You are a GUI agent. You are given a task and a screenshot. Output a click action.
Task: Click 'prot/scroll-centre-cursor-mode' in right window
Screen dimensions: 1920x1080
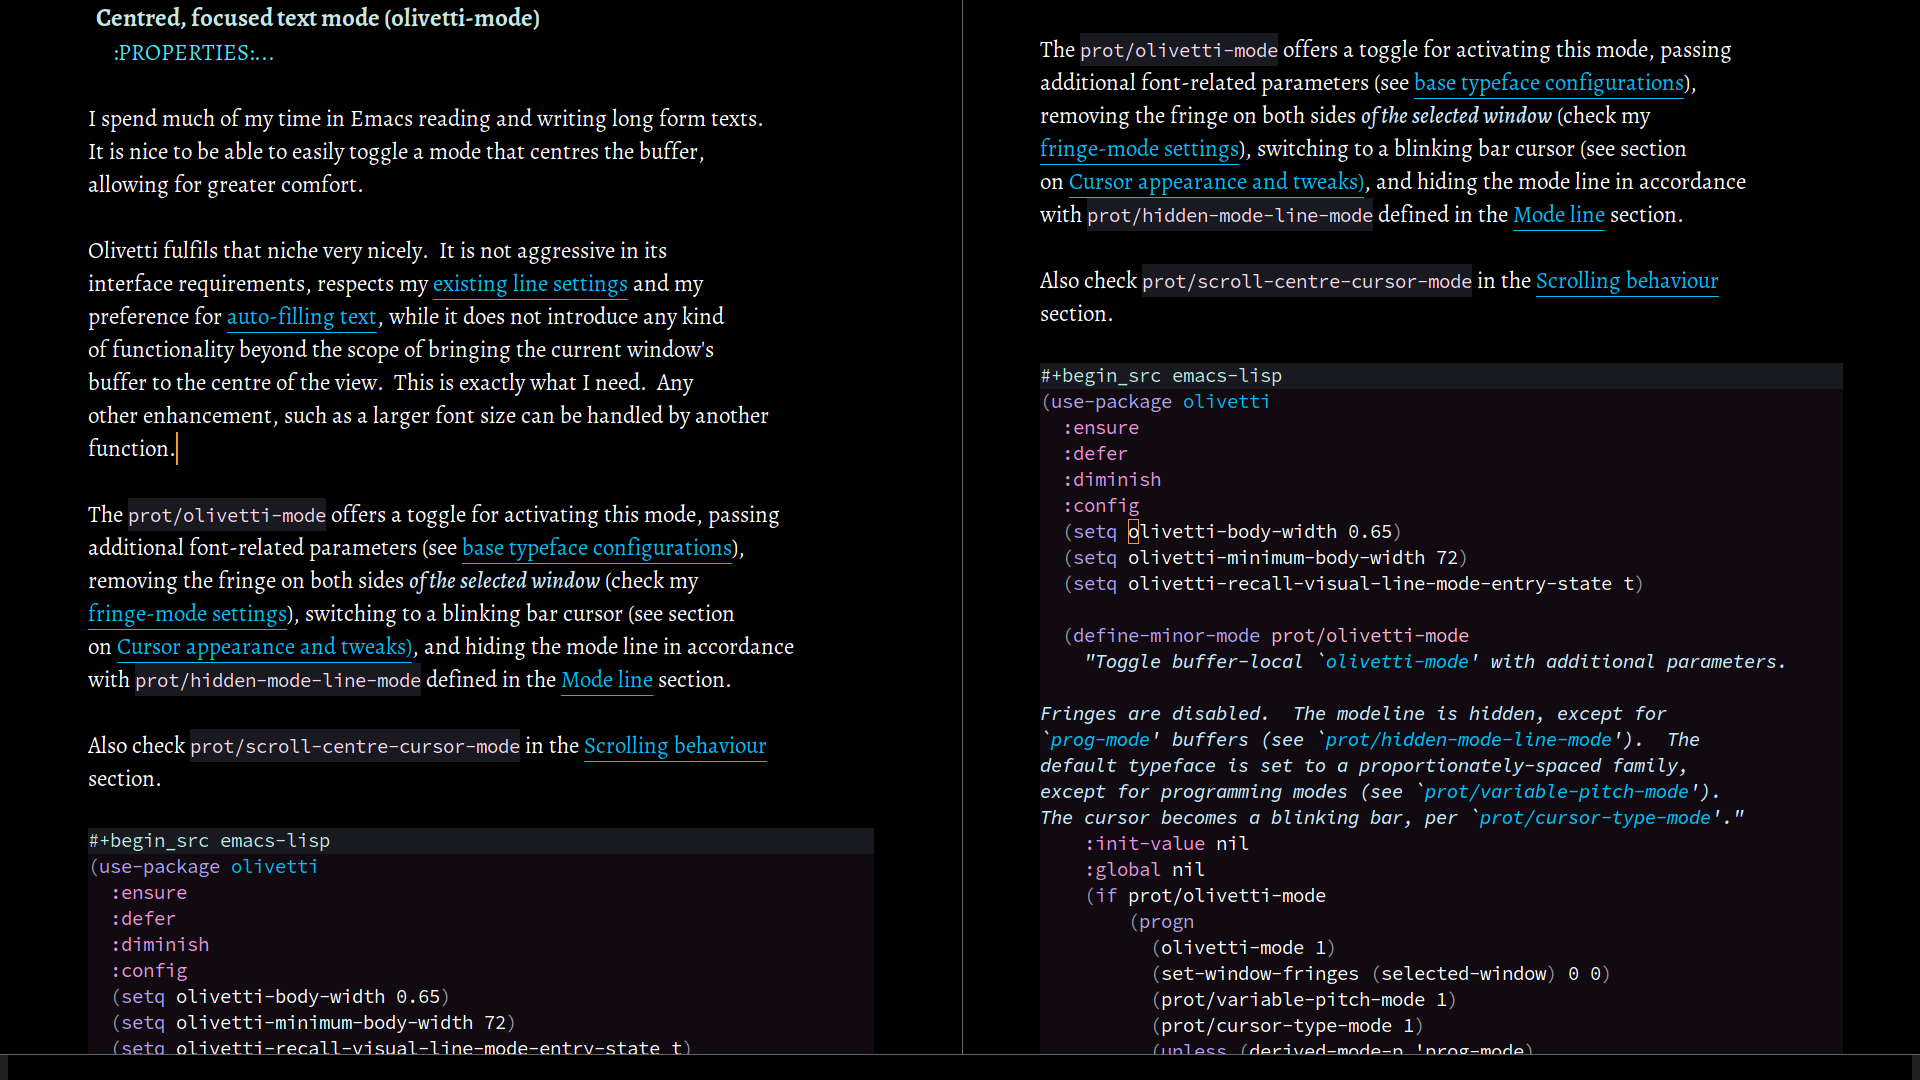[x=1307, y=281]
